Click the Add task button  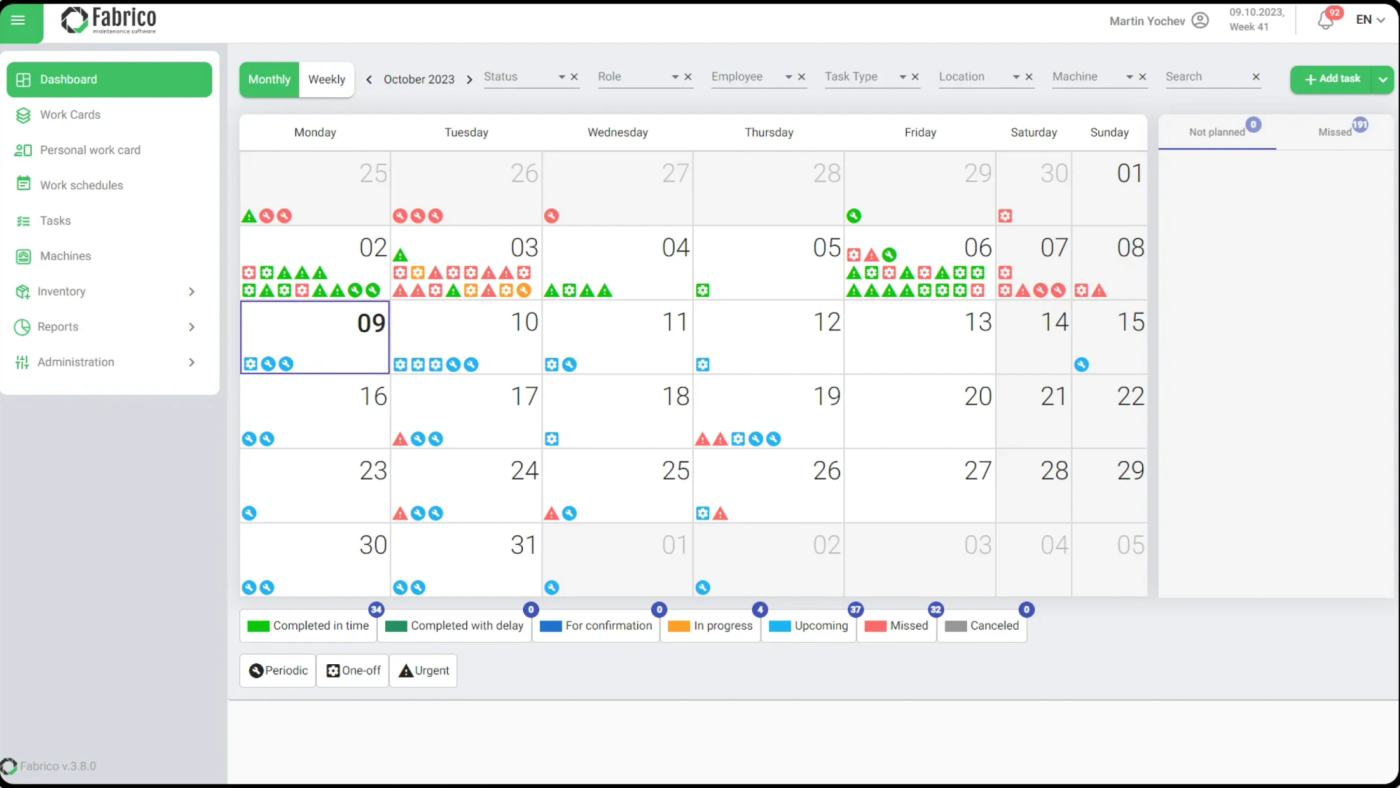pyautogui.click(x=1331, y=79)
